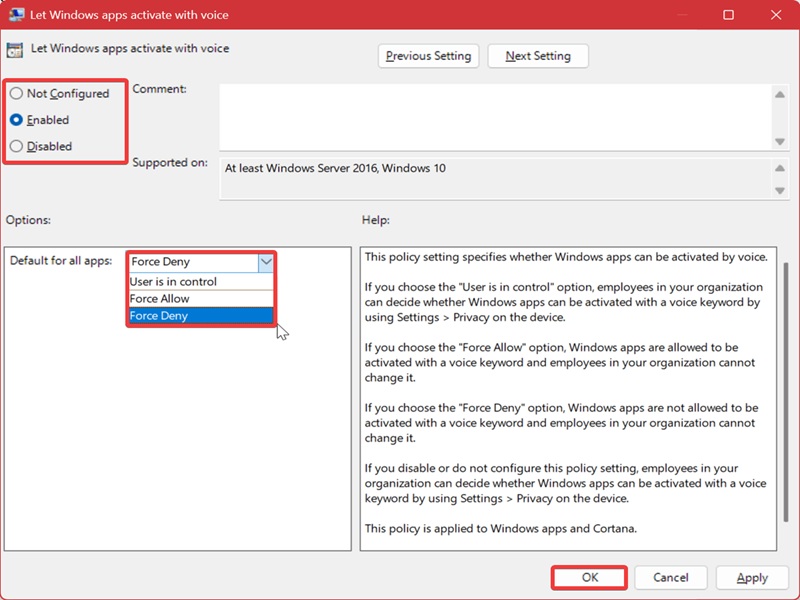800x600 pixels.
Task: Click the policy setting icon beside the heading
Action: [15, 50]
